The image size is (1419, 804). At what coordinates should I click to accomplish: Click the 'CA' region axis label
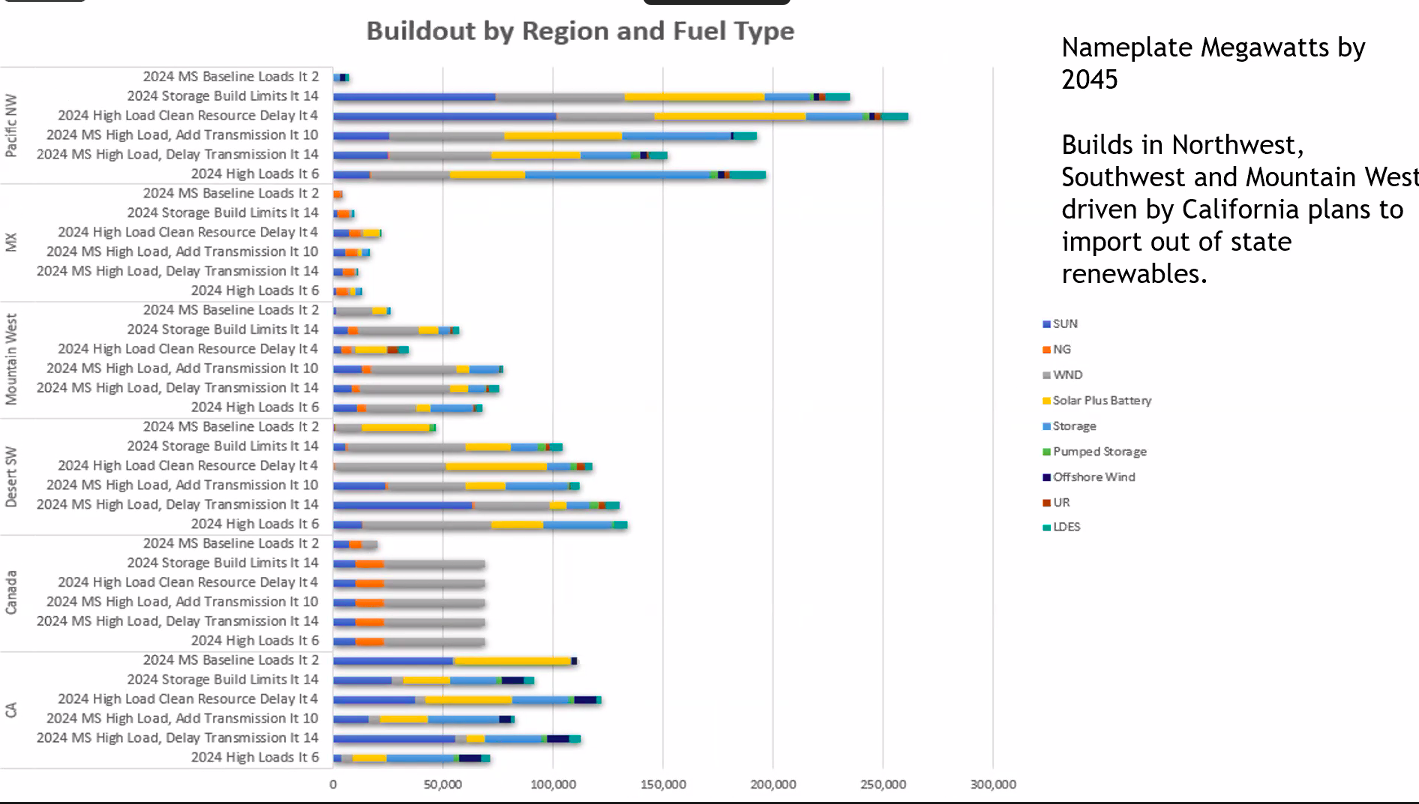[x=12, y=710]
